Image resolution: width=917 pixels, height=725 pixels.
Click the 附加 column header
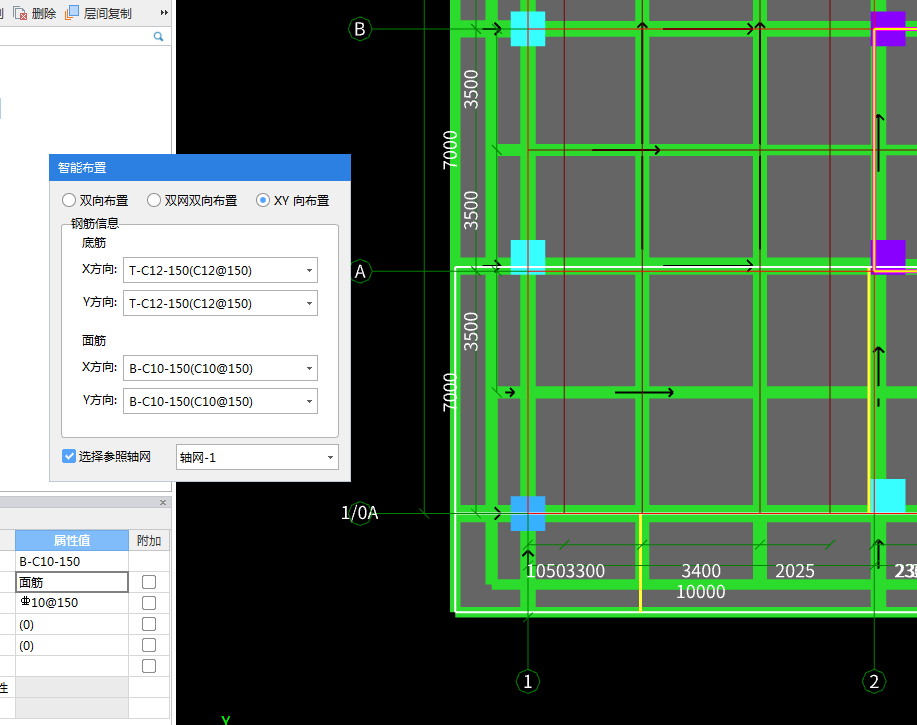pyautogui.click(x=149, y=540)
